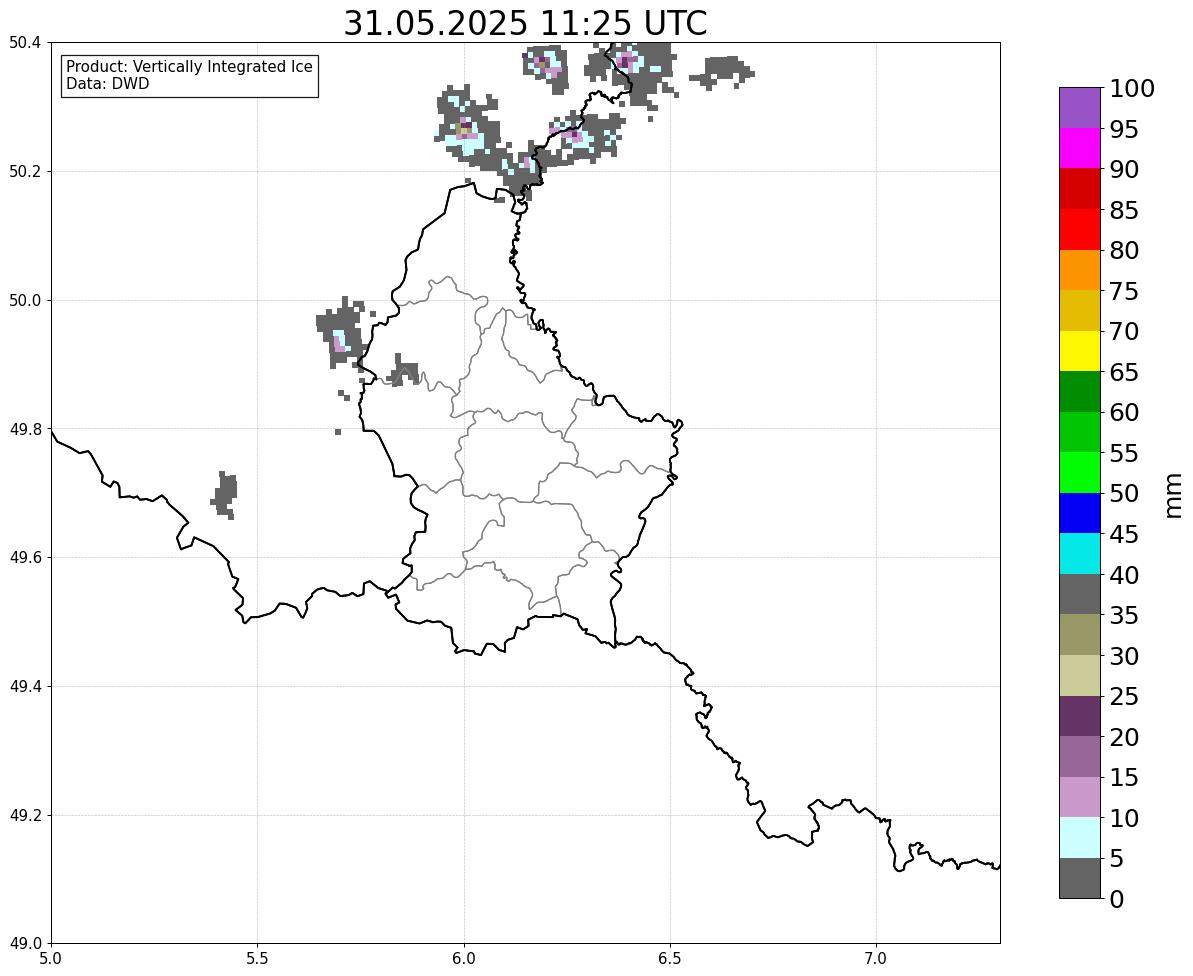The image size is (1193, 976).
Task: Pick the gray 35–40 mm colorbar segment
Action: (1080, 595)
